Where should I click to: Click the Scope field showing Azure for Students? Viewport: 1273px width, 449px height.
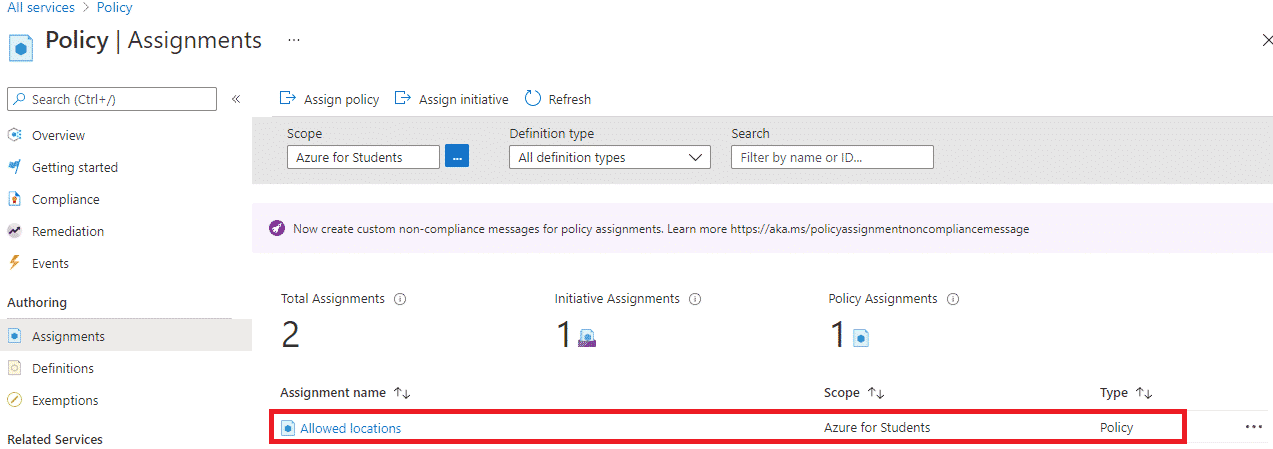click(363, 157)
